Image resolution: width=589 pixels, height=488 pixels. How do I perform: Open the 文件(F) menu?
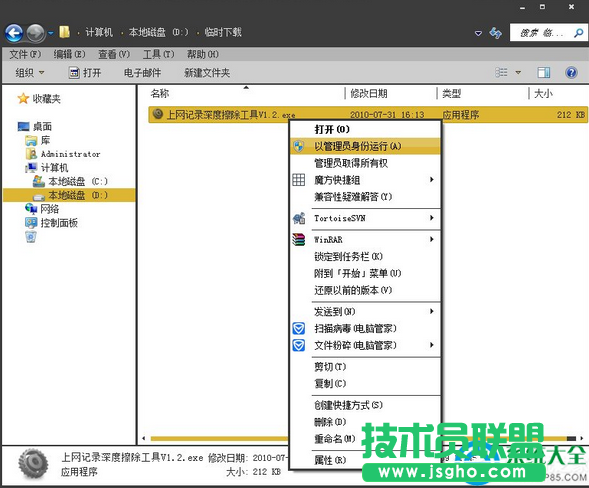click(x=25, y=54)
